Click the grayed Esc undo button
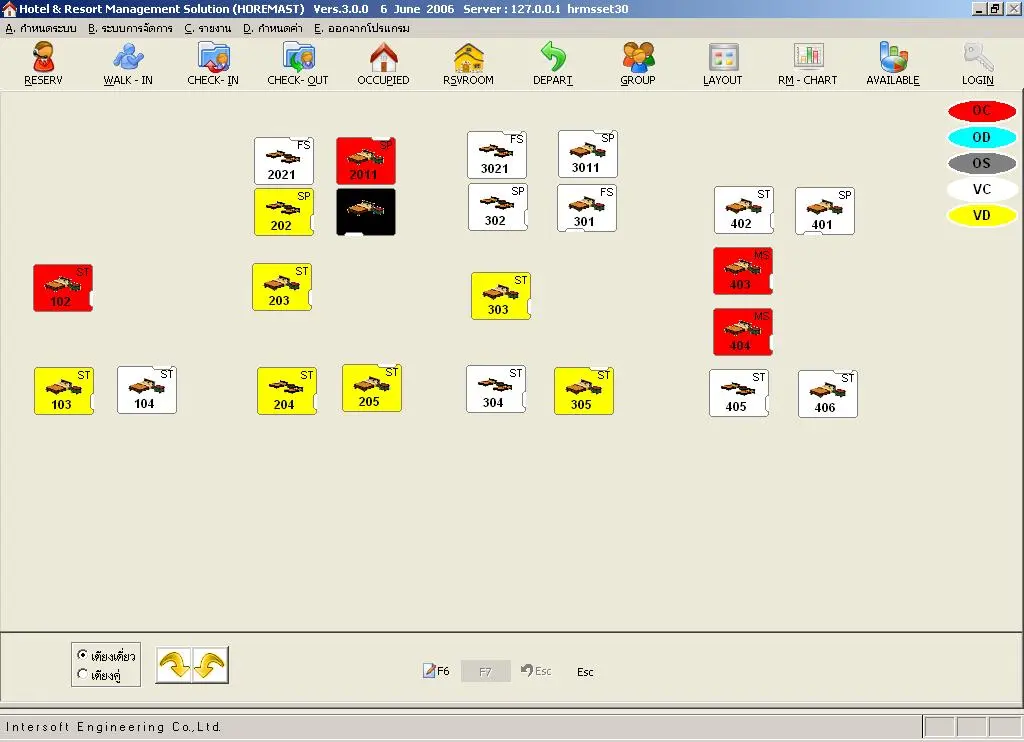The width and height of the screenshot is (1024, 742). (x=536, y=671)
